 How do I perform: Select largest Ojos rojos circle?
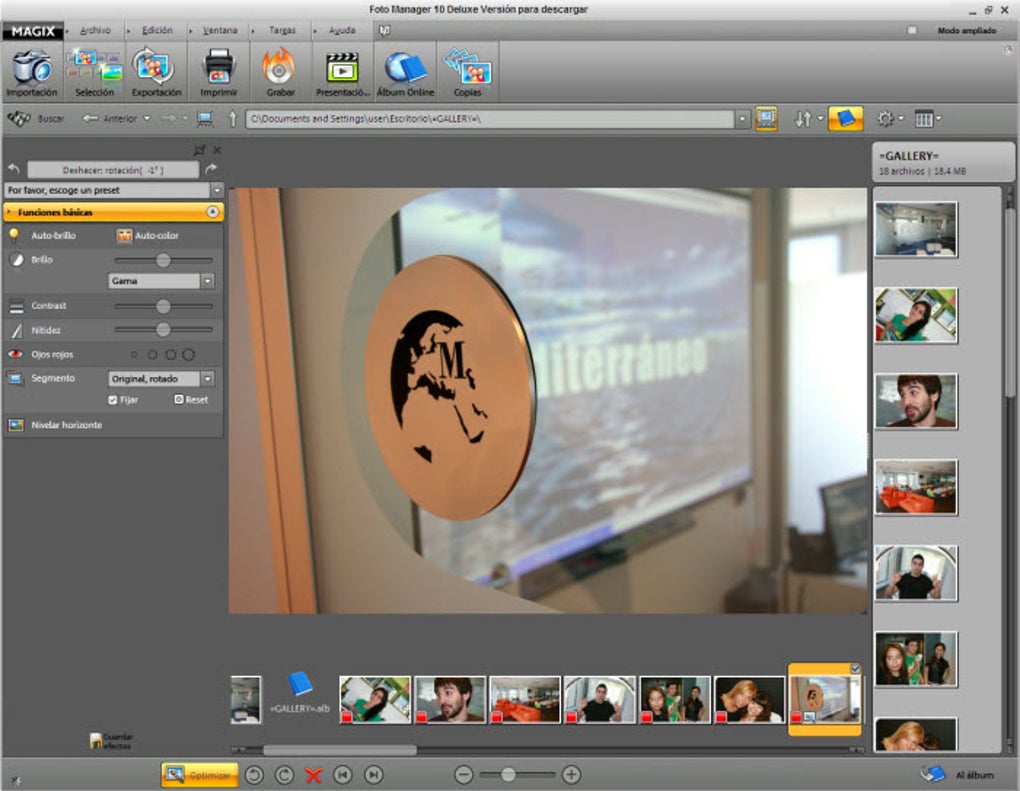189,355
